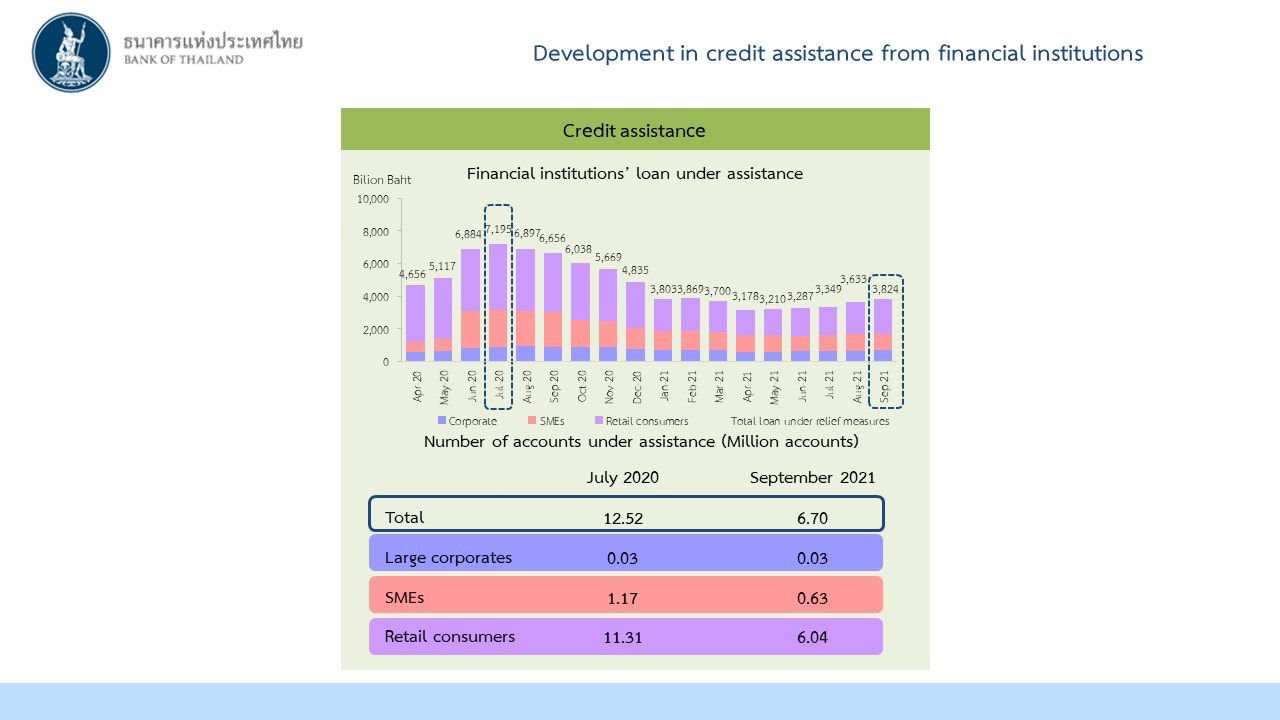Image resolution: width=1280 pixels, height=720 pixels.
Task: Click the '4,656' data label above Apr 20
Action: (x=413, y=275)
